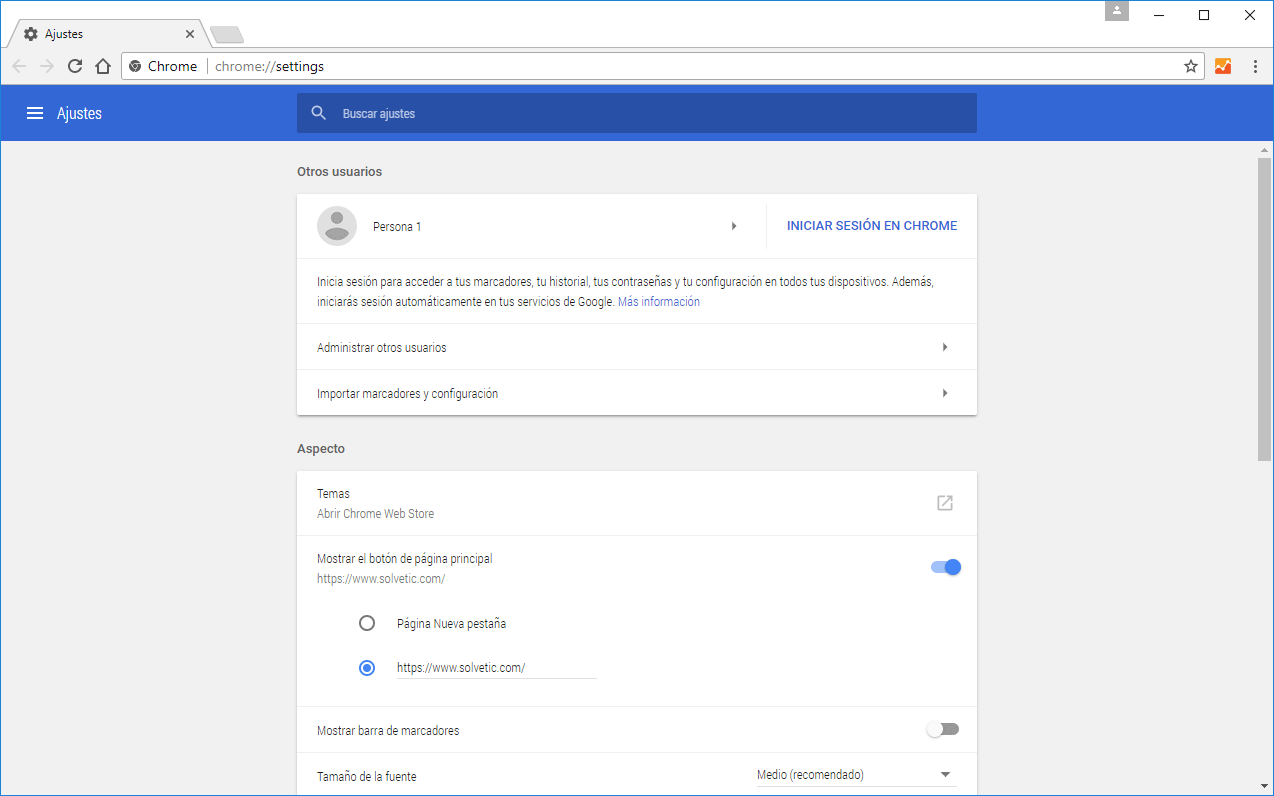Open Administrar otros usuarios
1274x796 pixels.
pyautogui.click(x=637, y=347)
